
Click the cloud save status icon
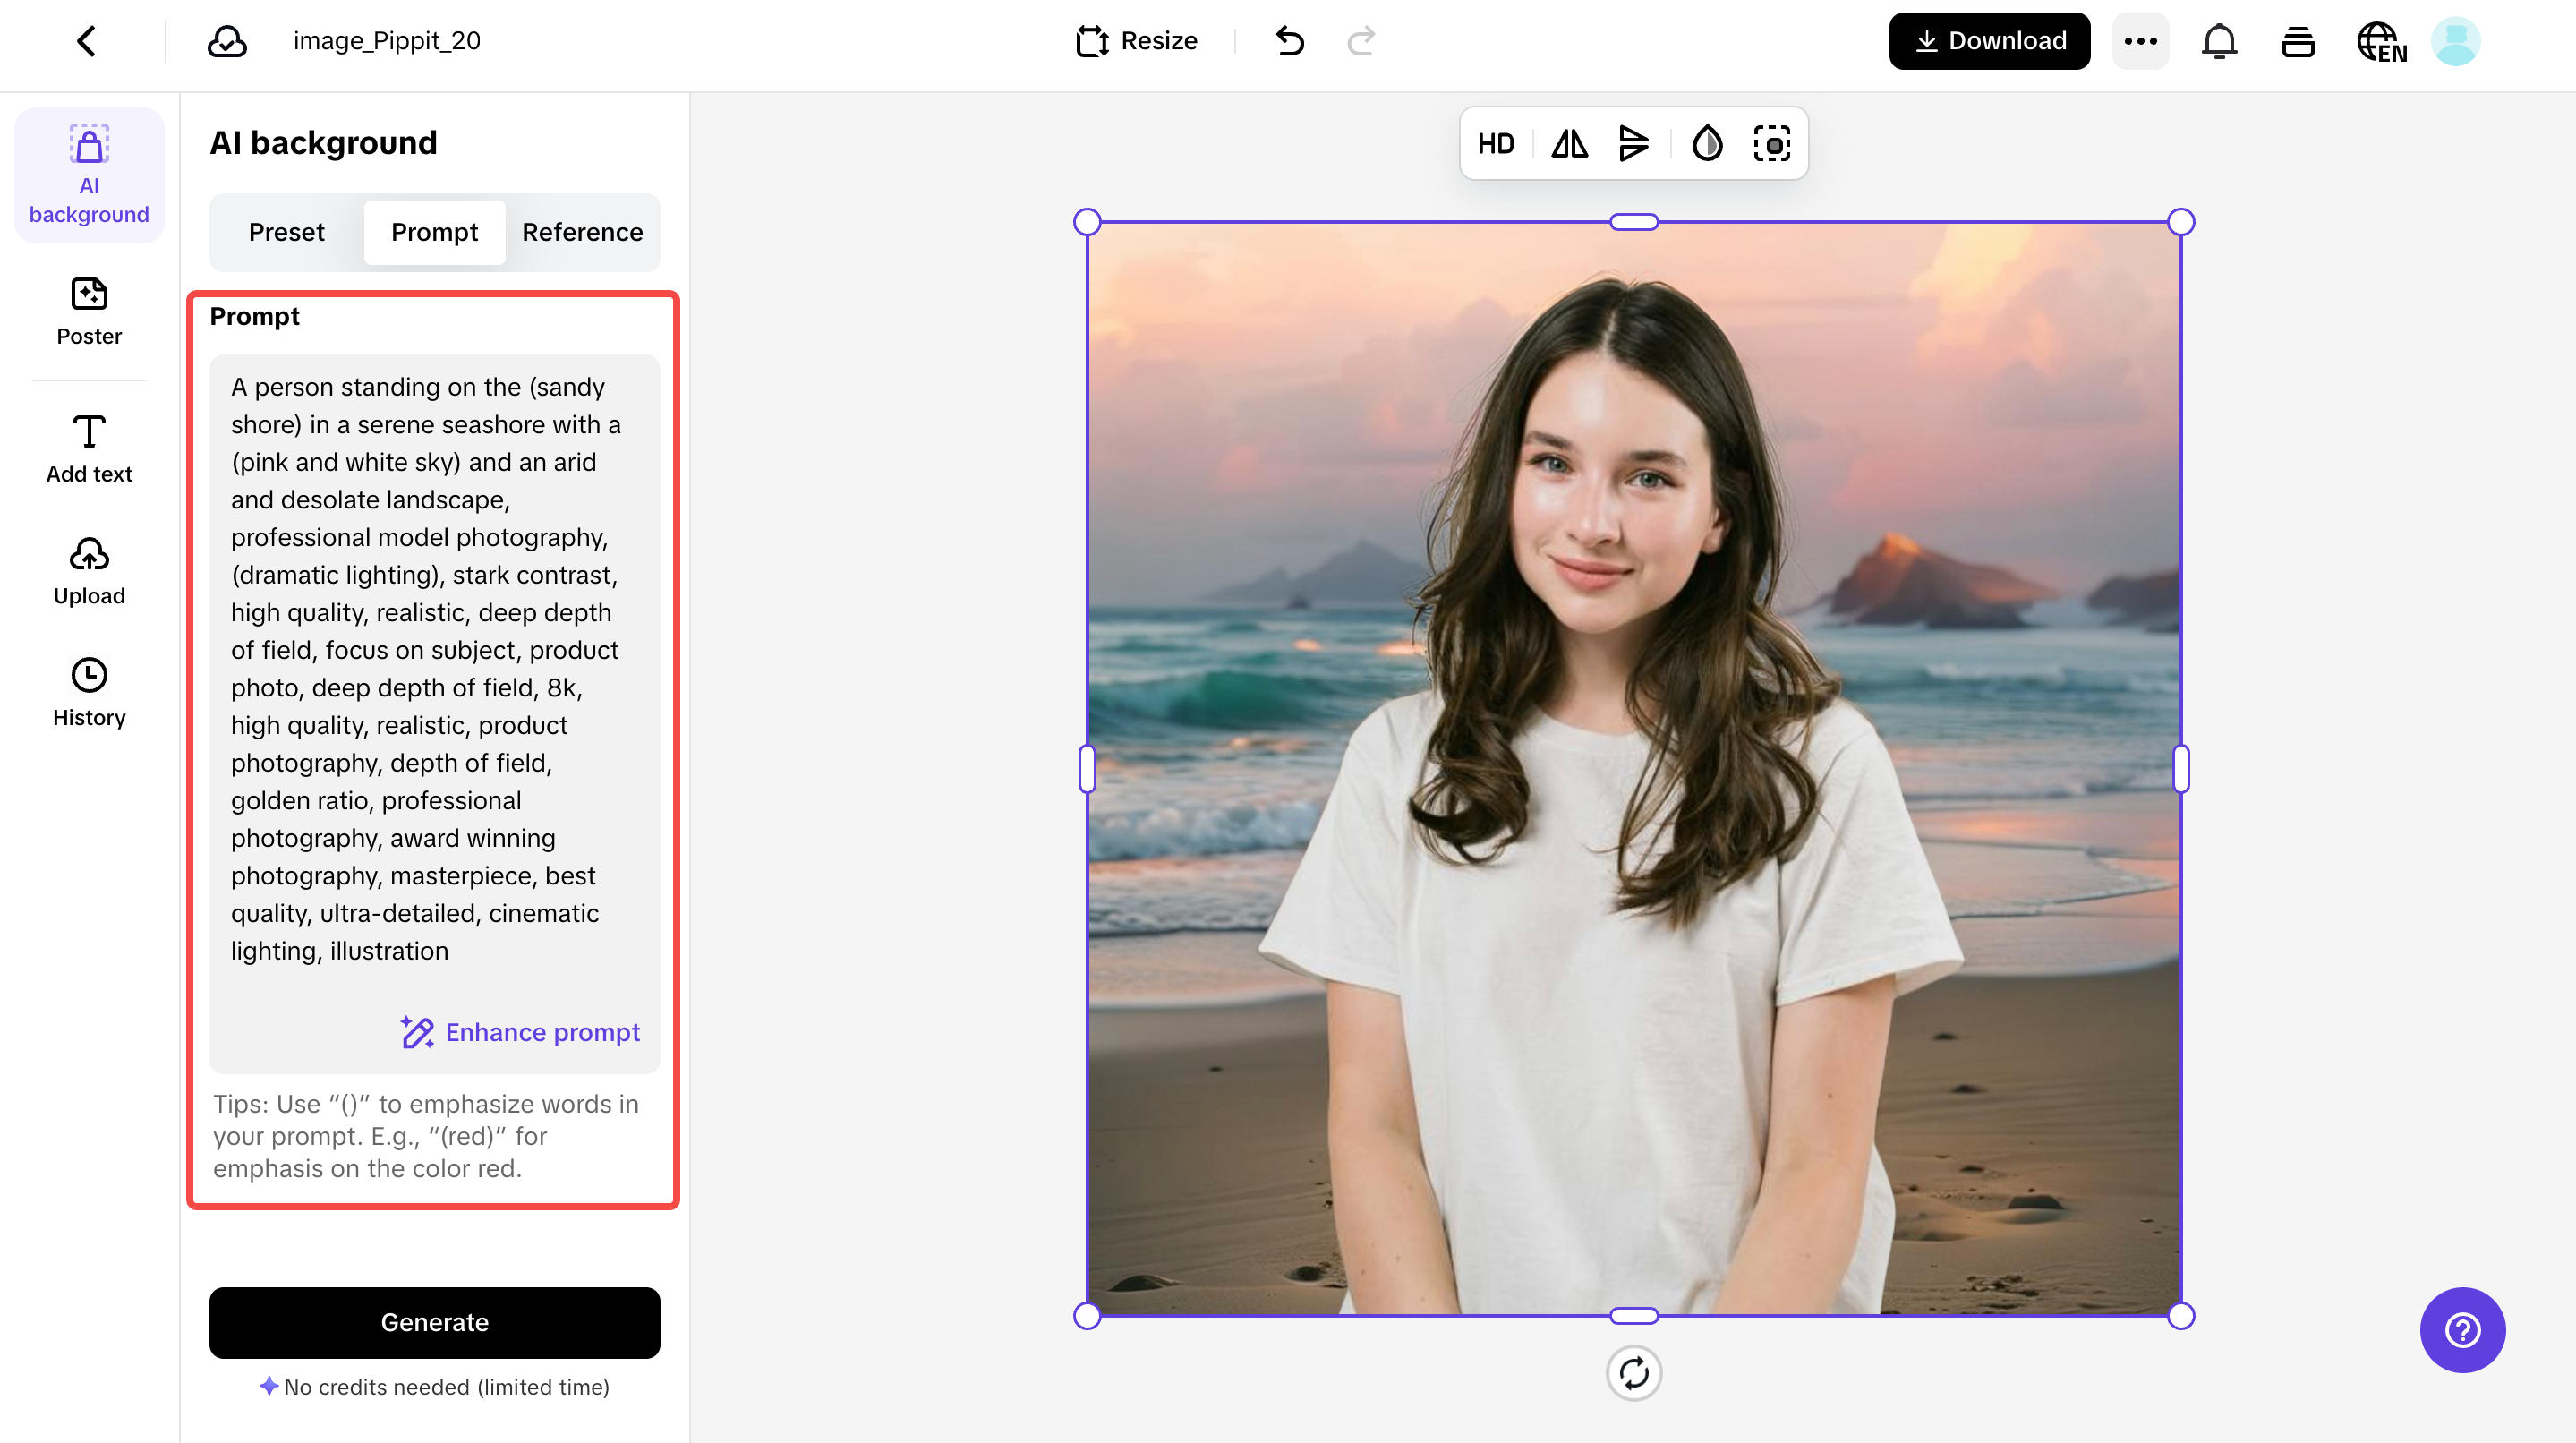pyautogui.click(x=227, y=41)
